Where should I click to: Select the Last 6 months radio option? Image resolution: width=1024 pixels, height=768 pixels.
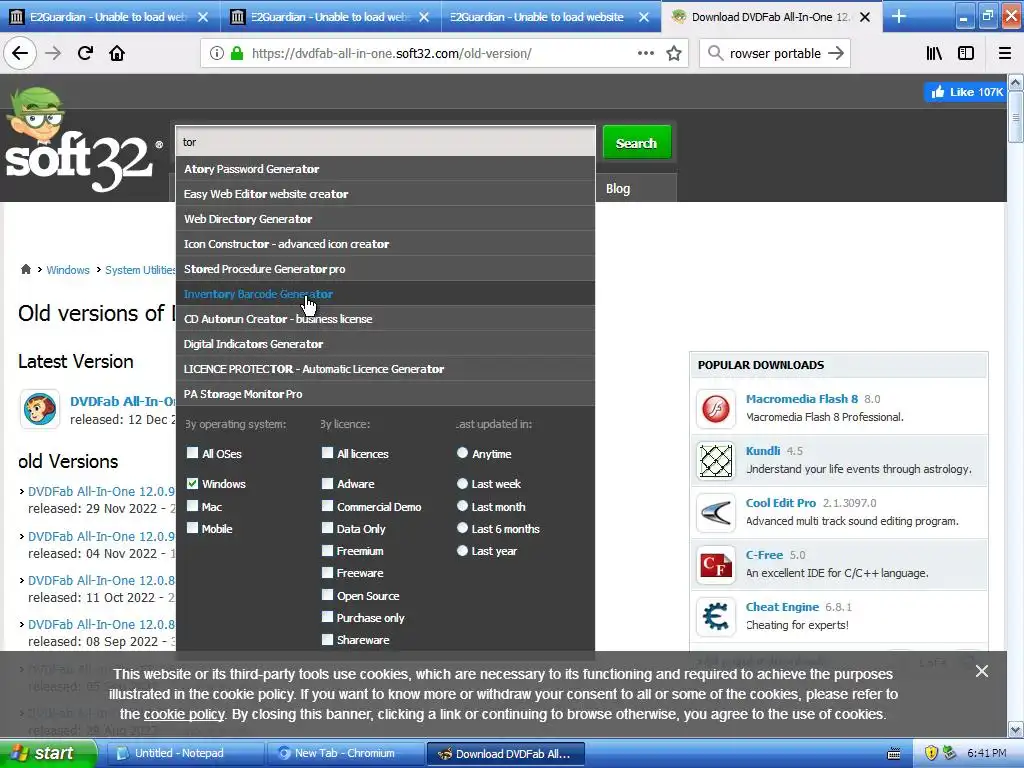[x=462, y=528]
